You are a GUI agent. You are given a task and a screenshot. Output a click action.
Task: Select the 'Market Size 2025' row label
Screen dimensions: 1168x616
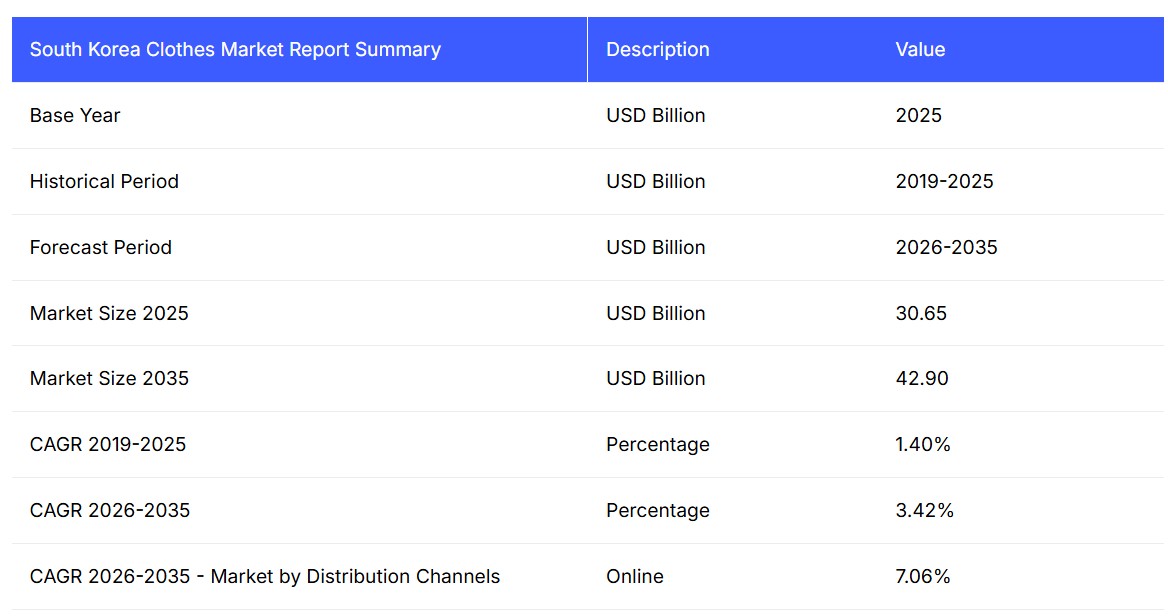point(109,313)
